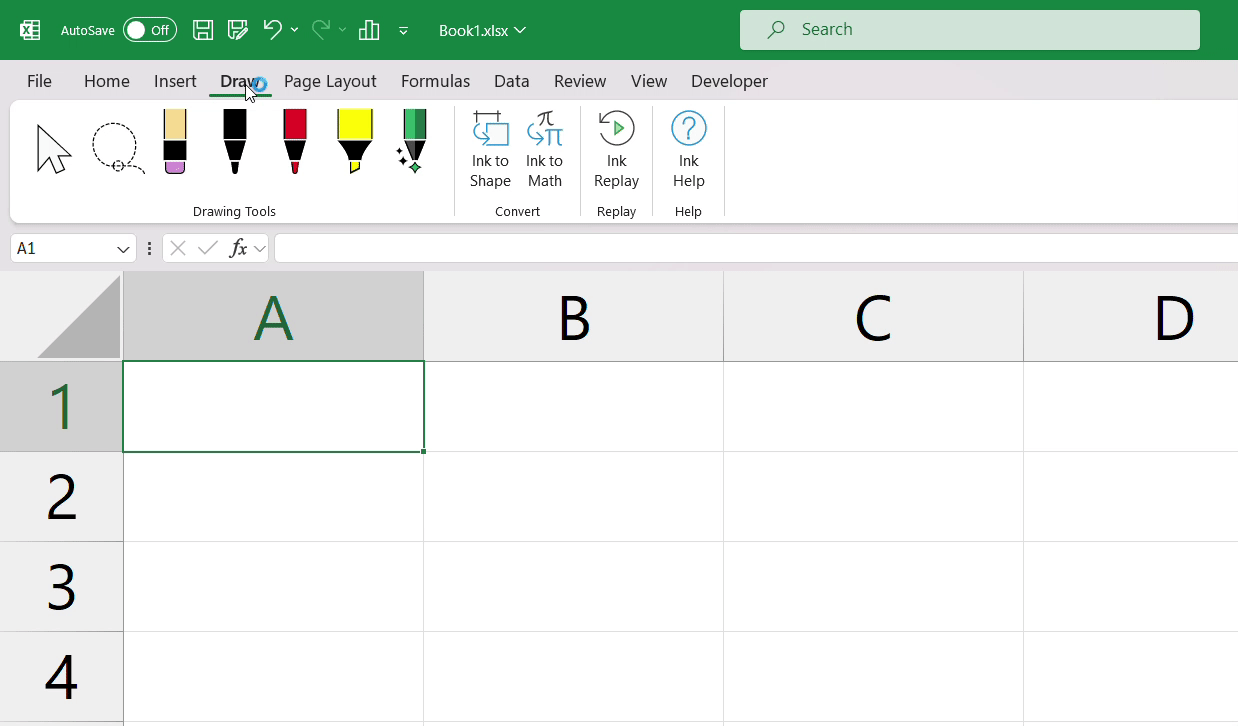1238x726 pixels.
Task: Open the Redo history dropdown arrow
Action: (x=342, y=30)
